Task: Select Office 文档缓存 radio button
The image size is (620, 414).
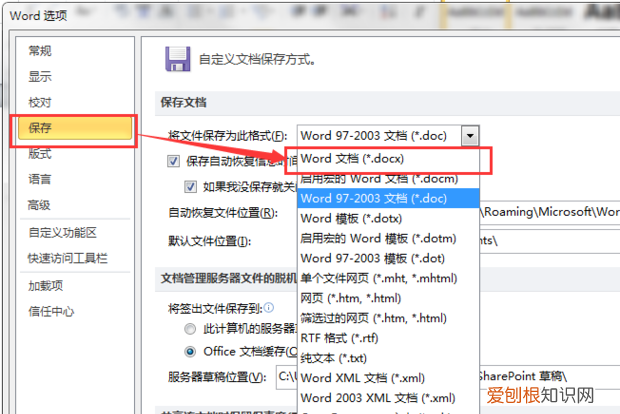Action: [190, 351]
